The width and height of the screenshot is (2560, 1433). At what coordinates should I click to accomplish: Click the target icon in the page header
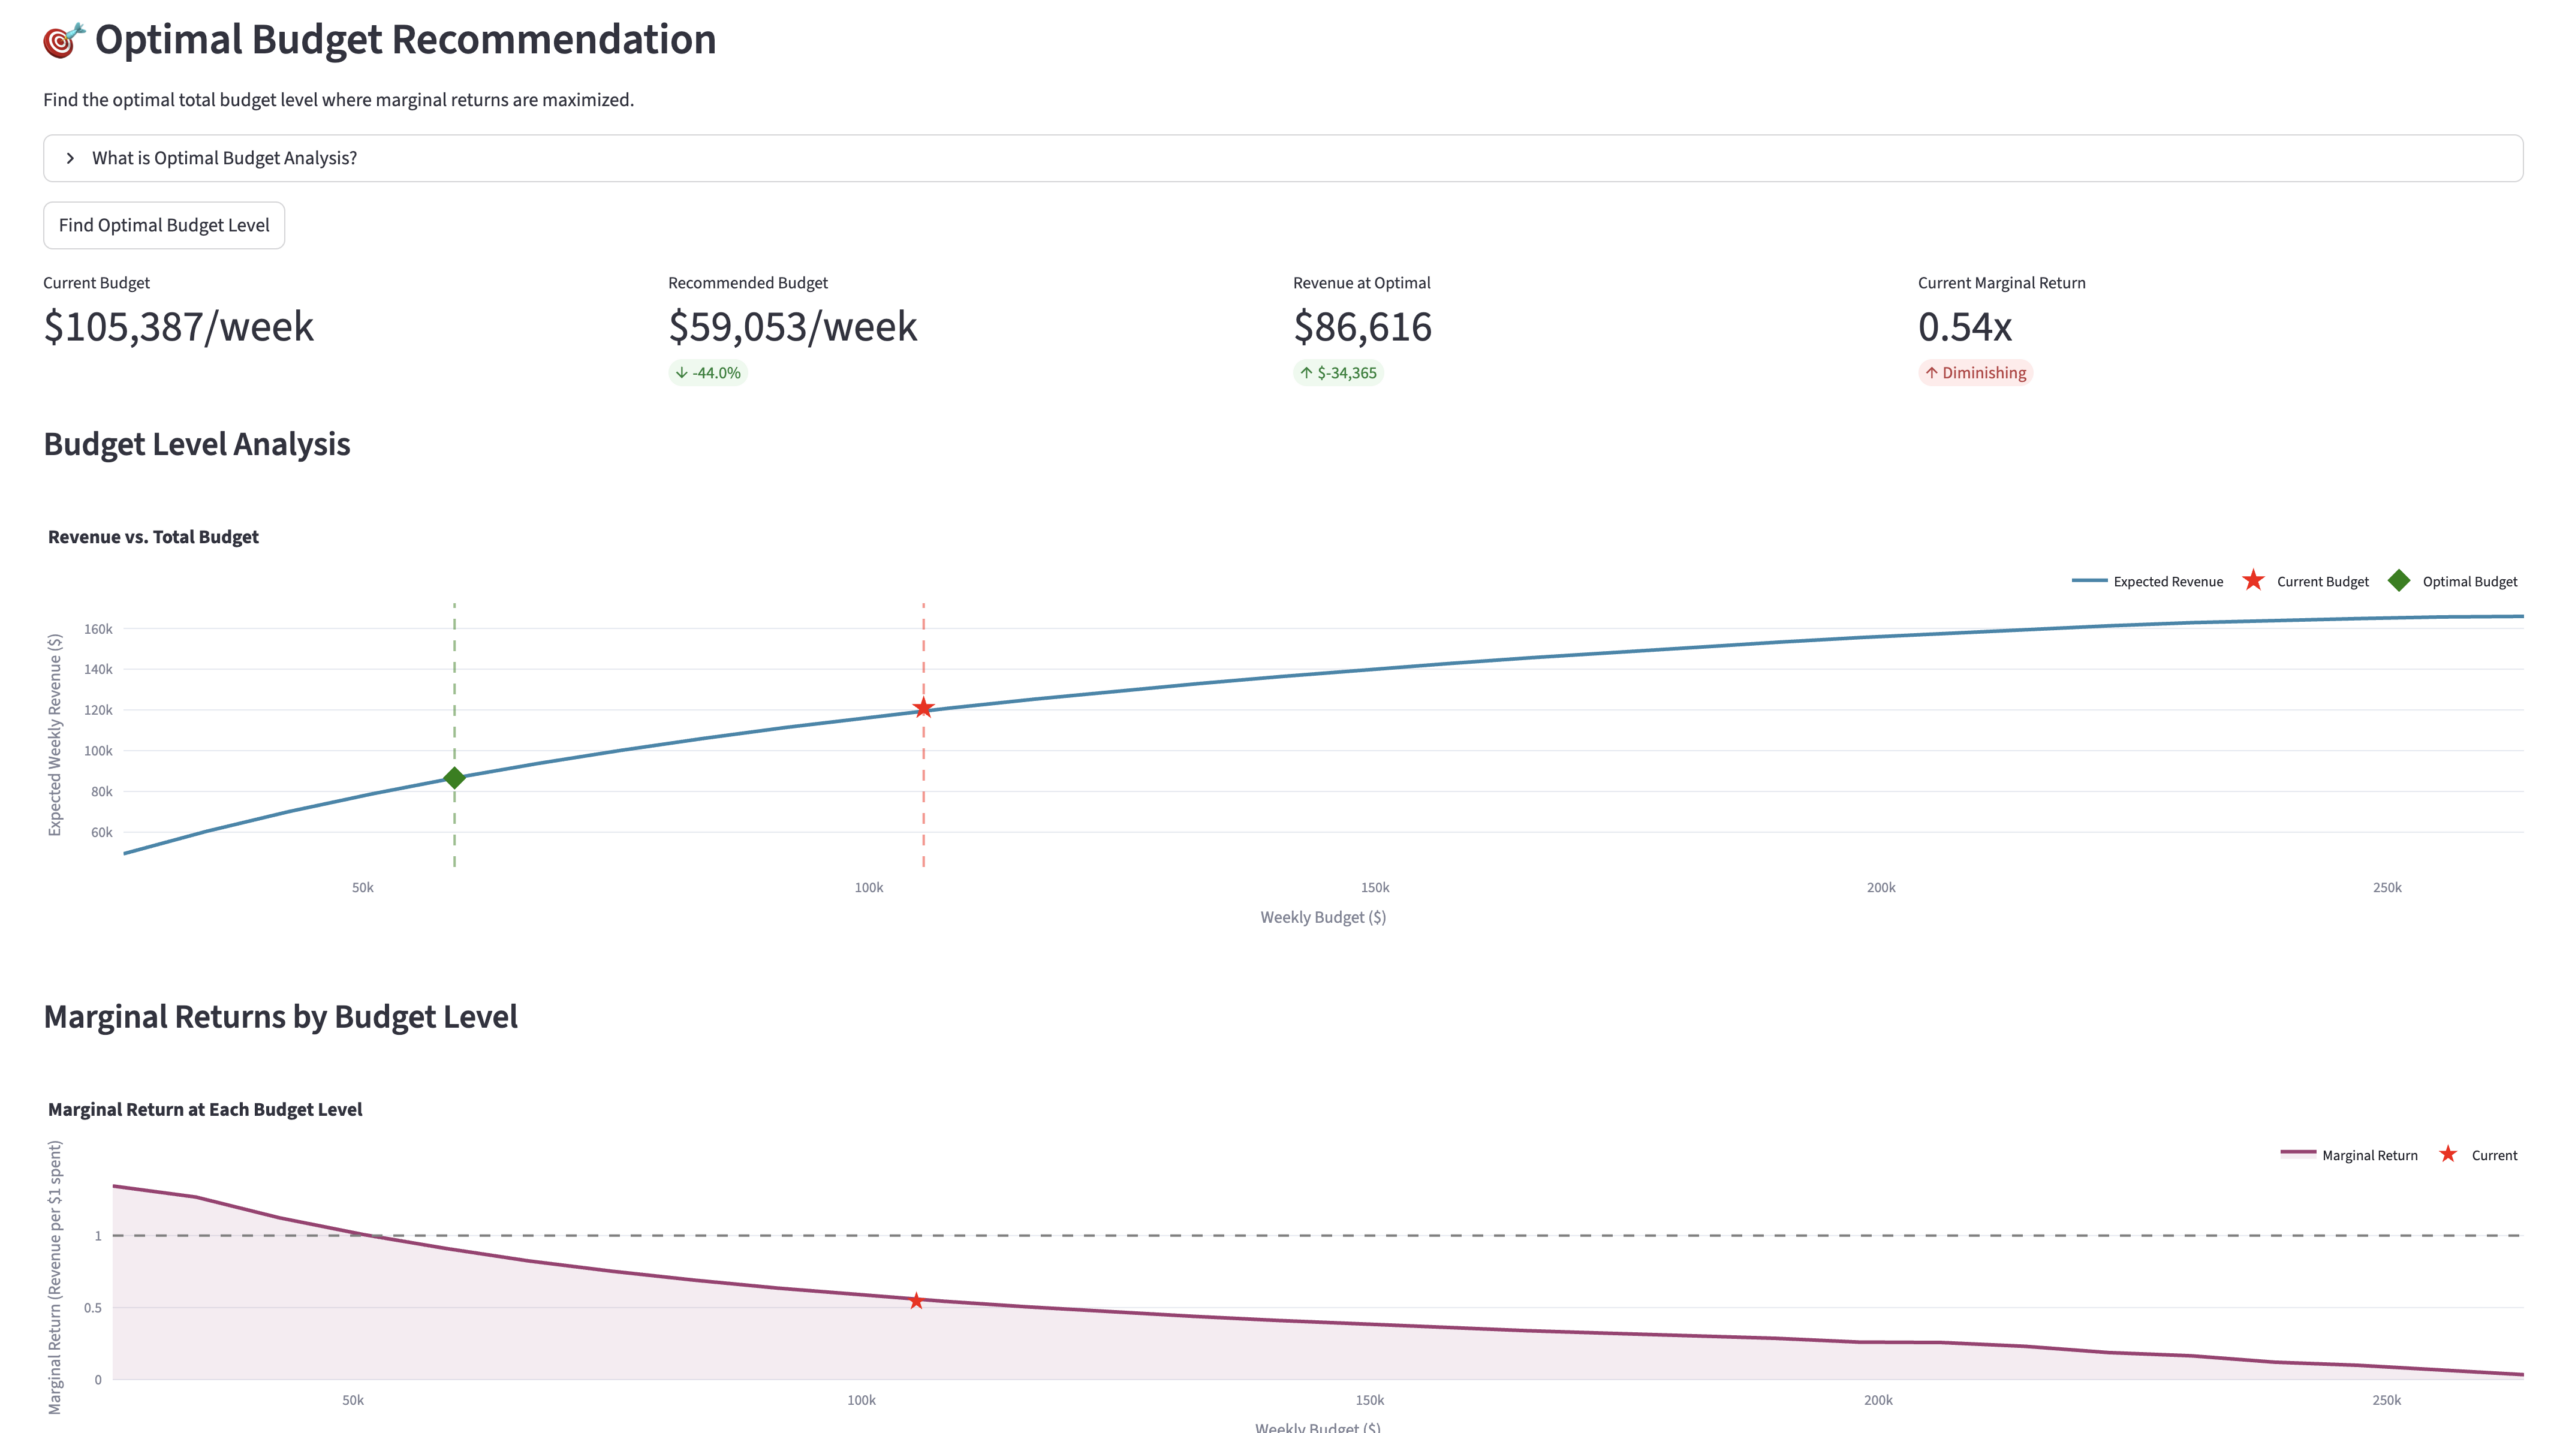click(x=62, y=40)
